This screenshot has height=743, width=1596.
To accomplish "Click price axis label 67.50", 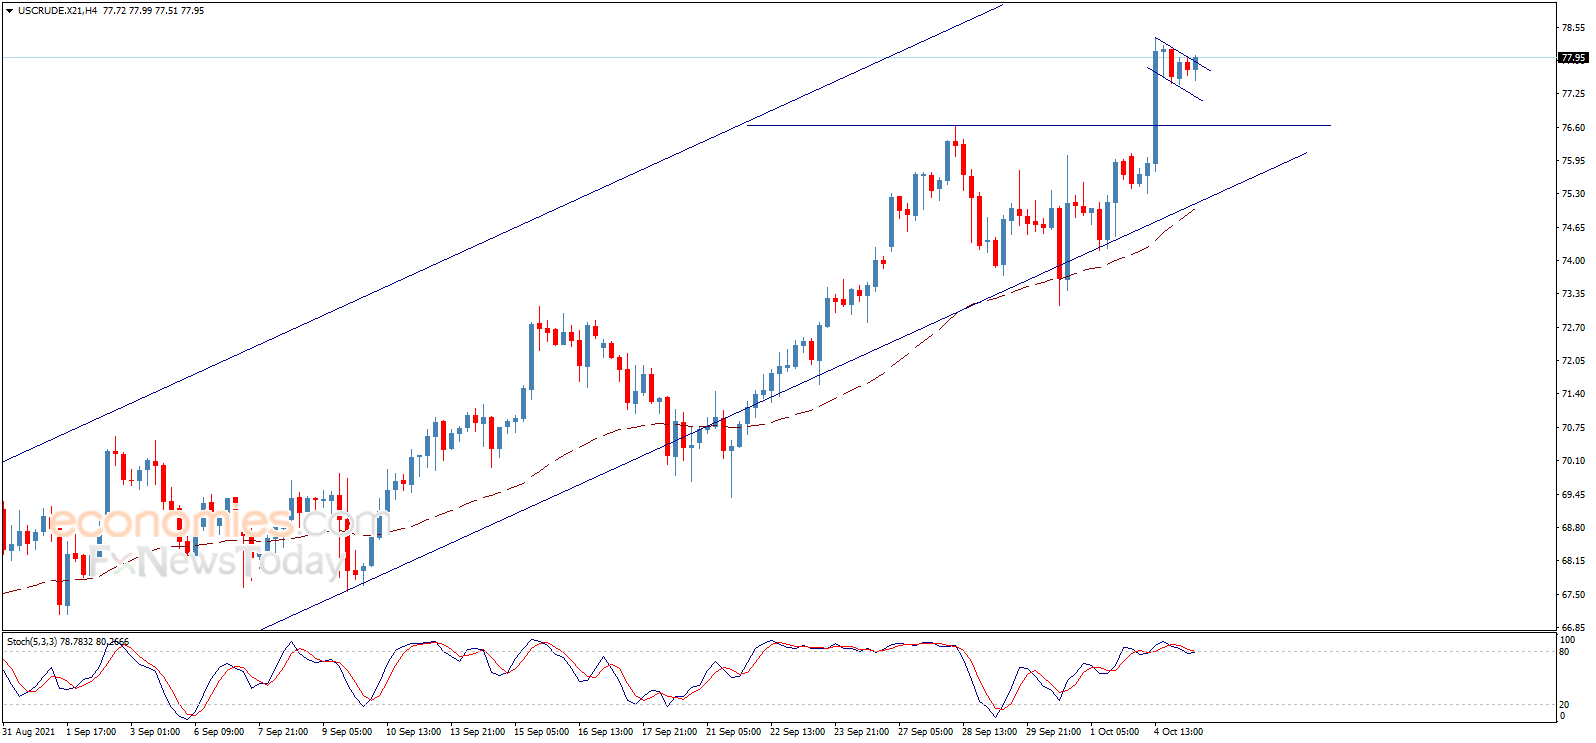I will (1573, 595).
